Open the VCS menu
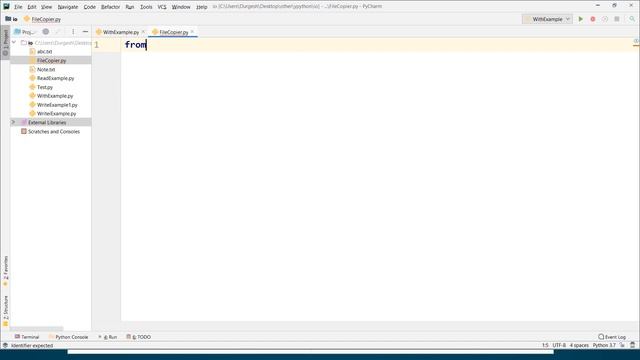 pyautogui.click(x=162, y=7)
